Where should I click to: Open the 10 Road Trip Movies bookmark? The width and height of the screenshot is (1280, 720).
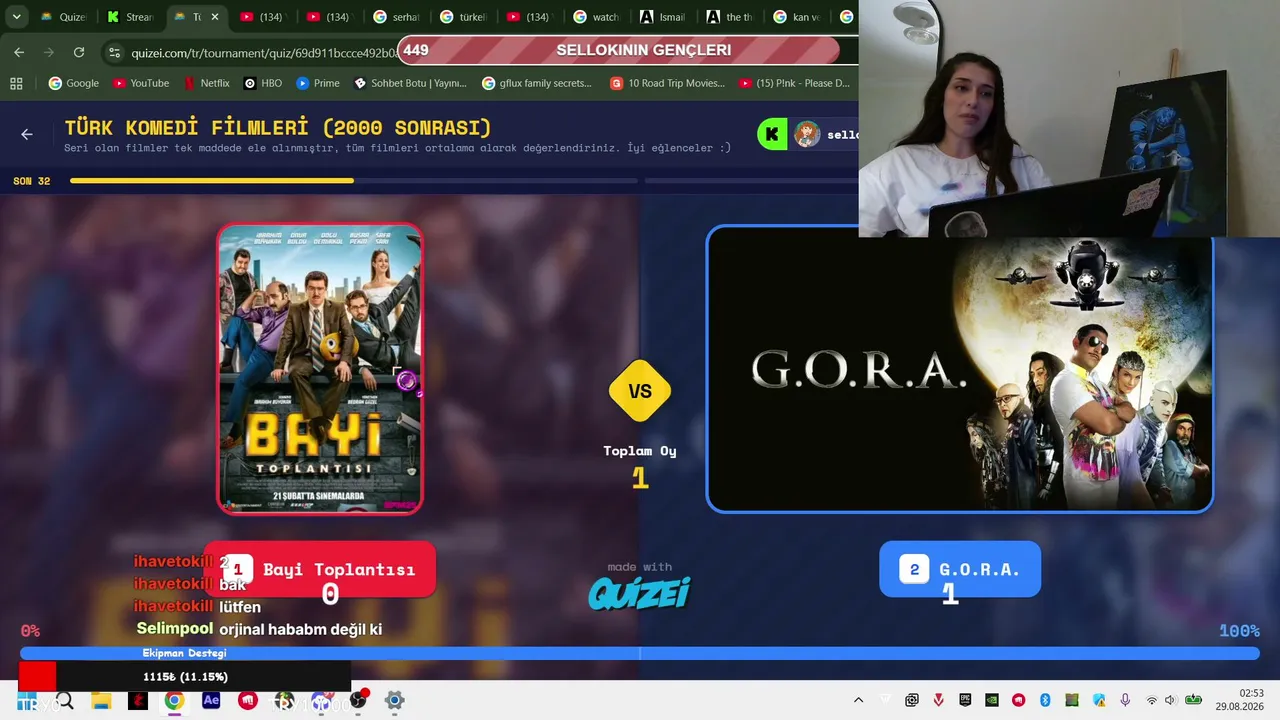667,83
